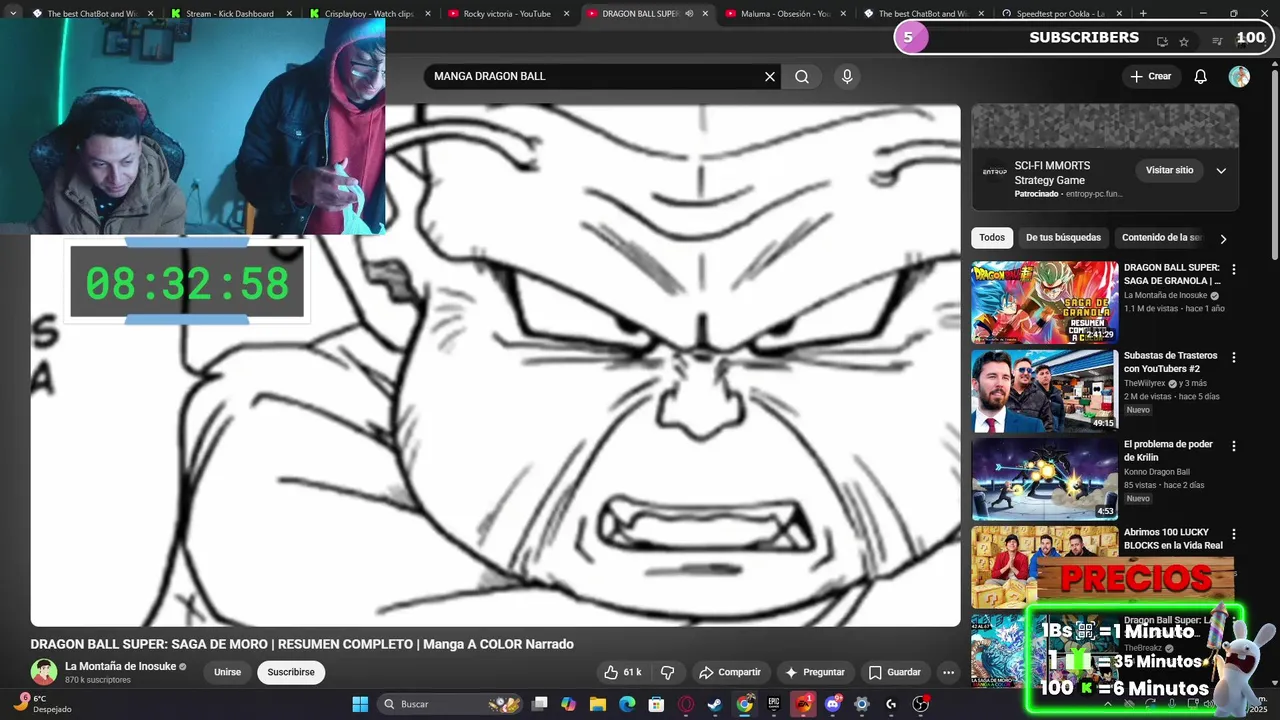Open Windows Start menu

tap(360, 704)
